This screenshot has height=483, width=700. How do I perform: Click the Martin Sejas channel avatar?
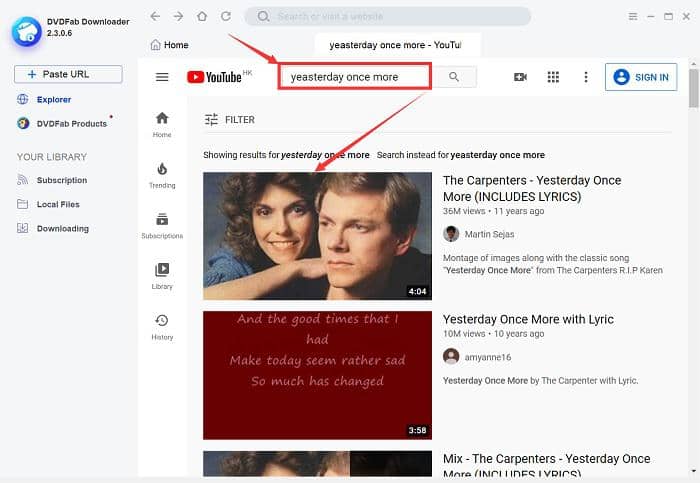click(451, 234)
